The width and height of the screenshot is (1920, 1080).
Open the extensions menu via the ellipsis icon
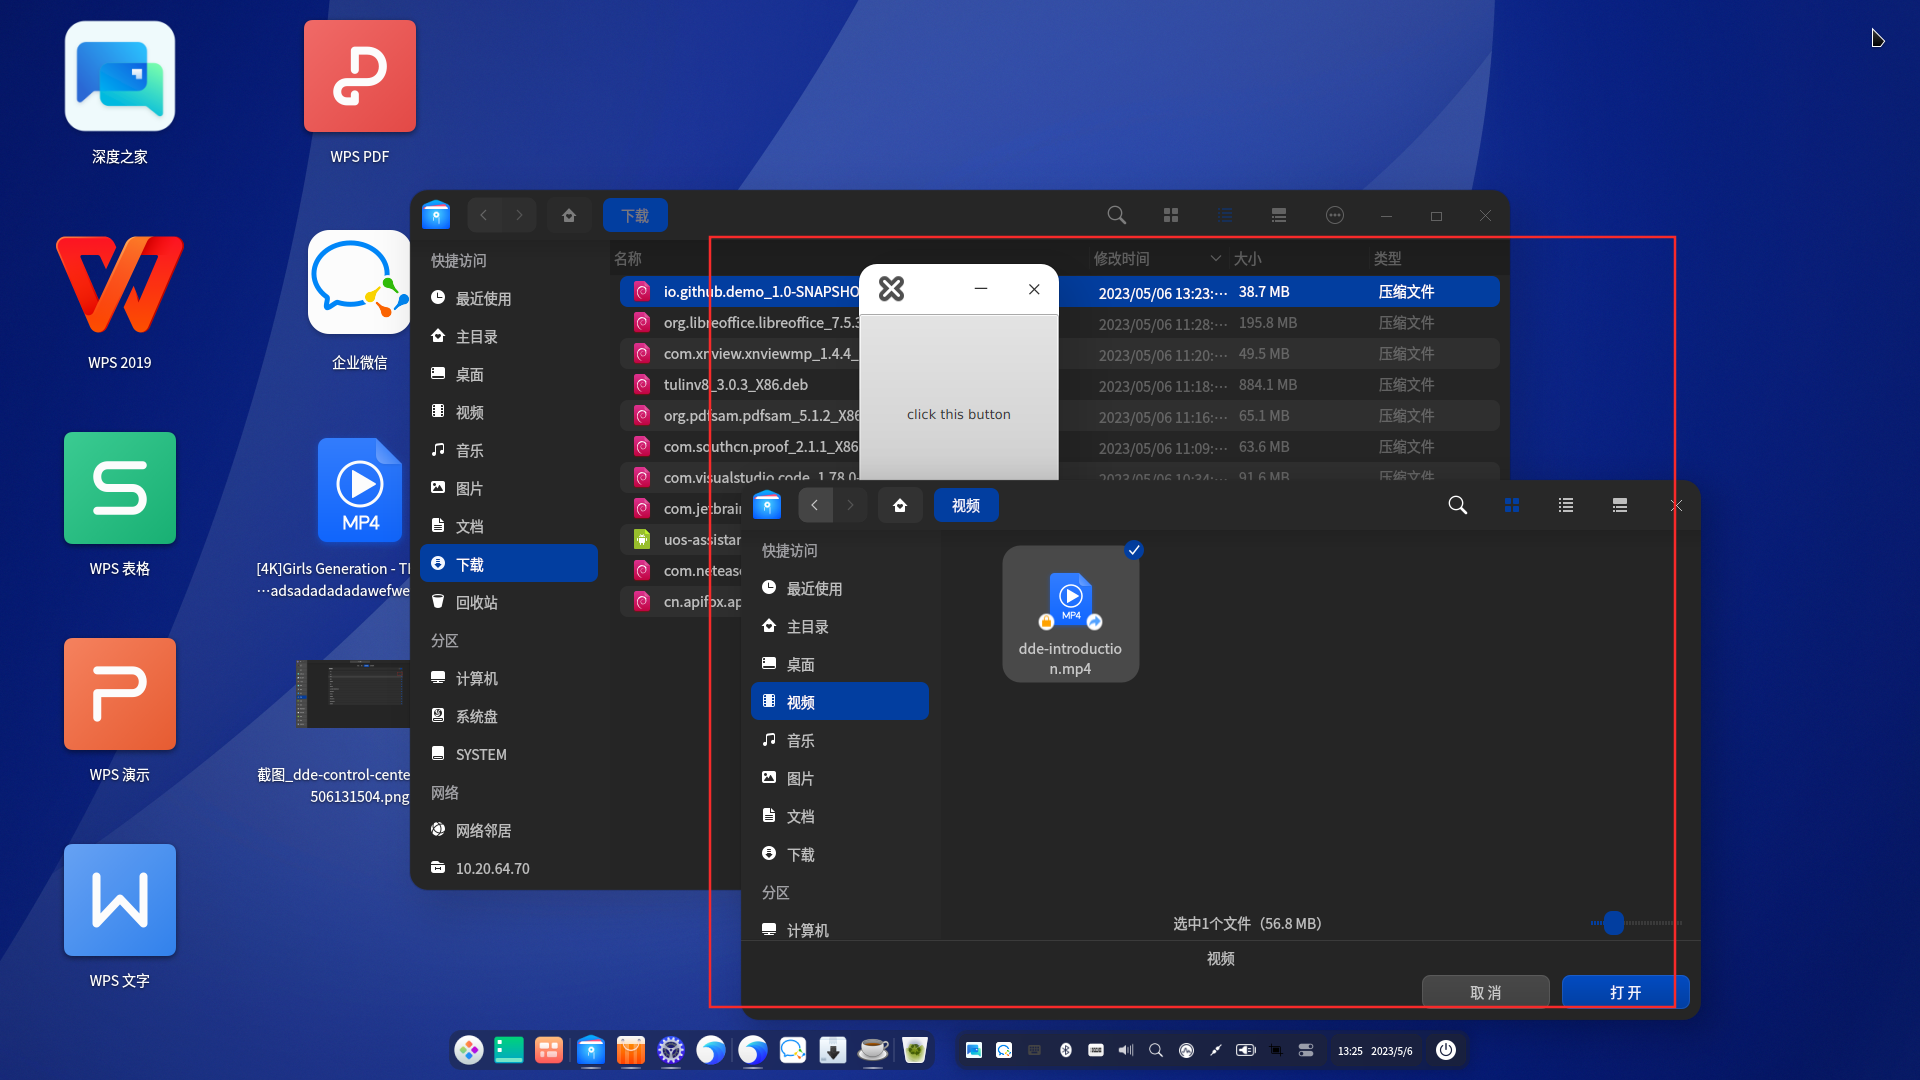coord(1334,215)
